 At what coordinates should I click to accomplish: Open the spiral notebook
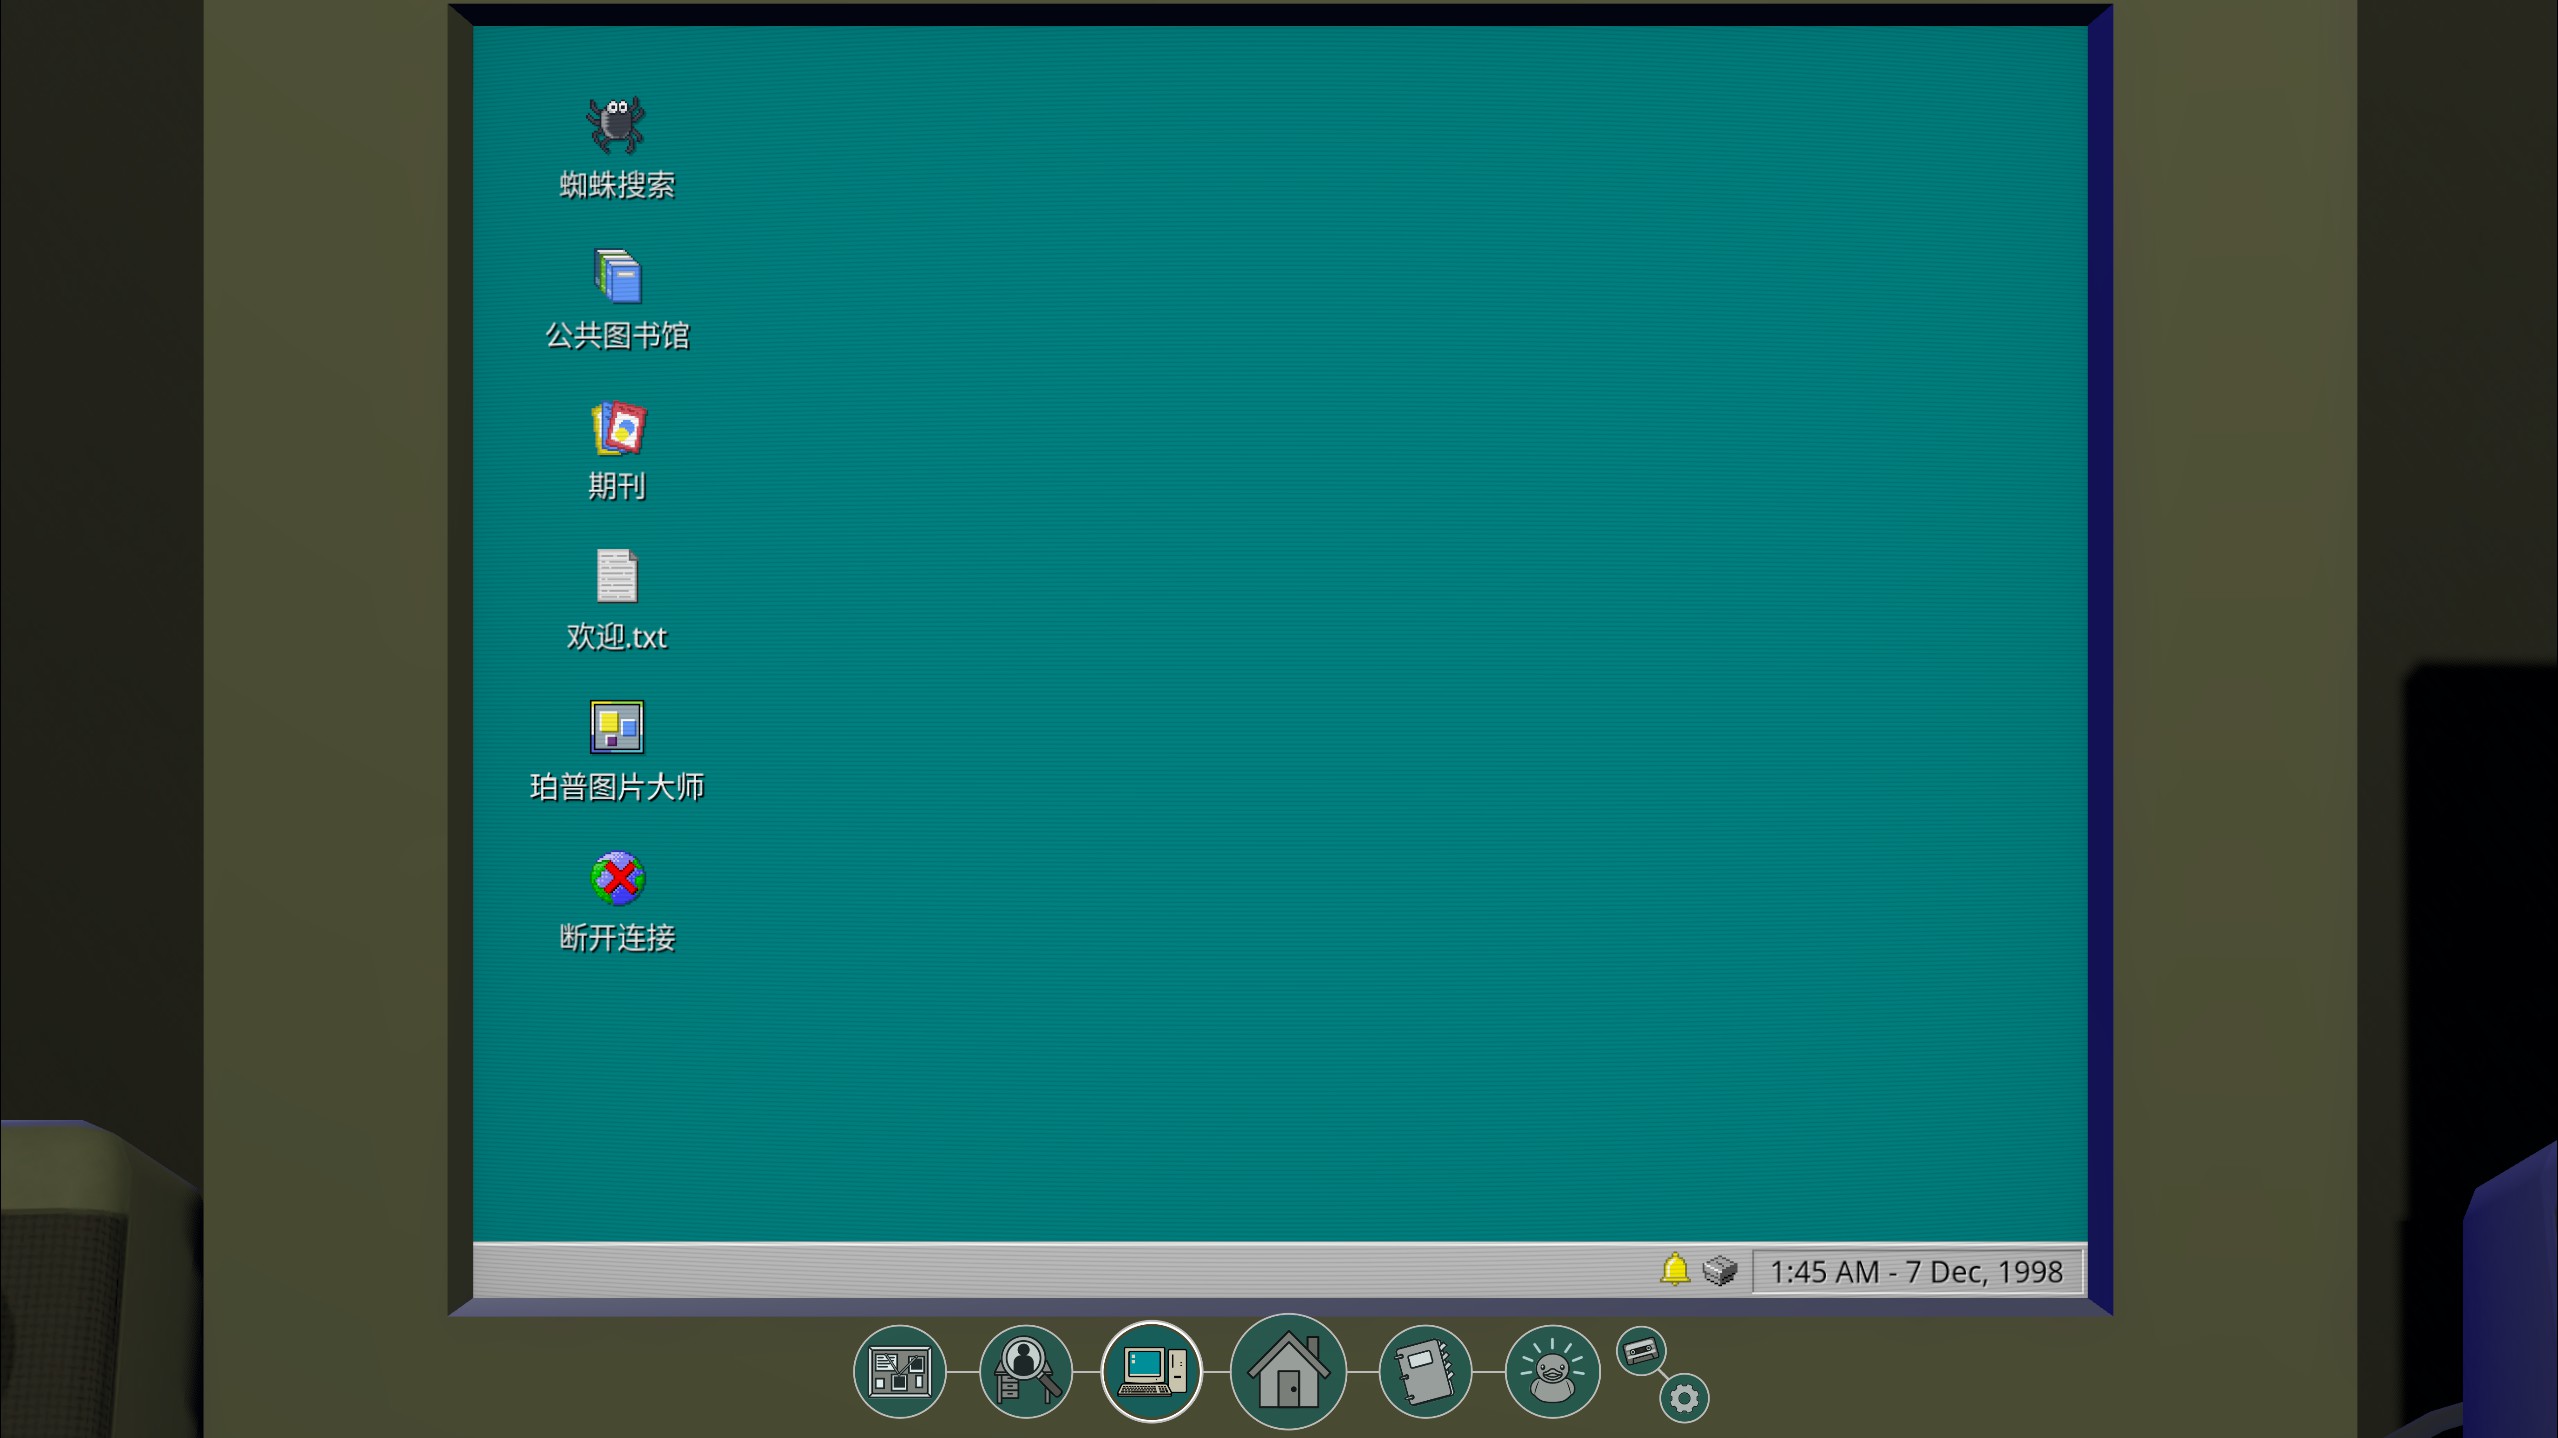1424,1371
